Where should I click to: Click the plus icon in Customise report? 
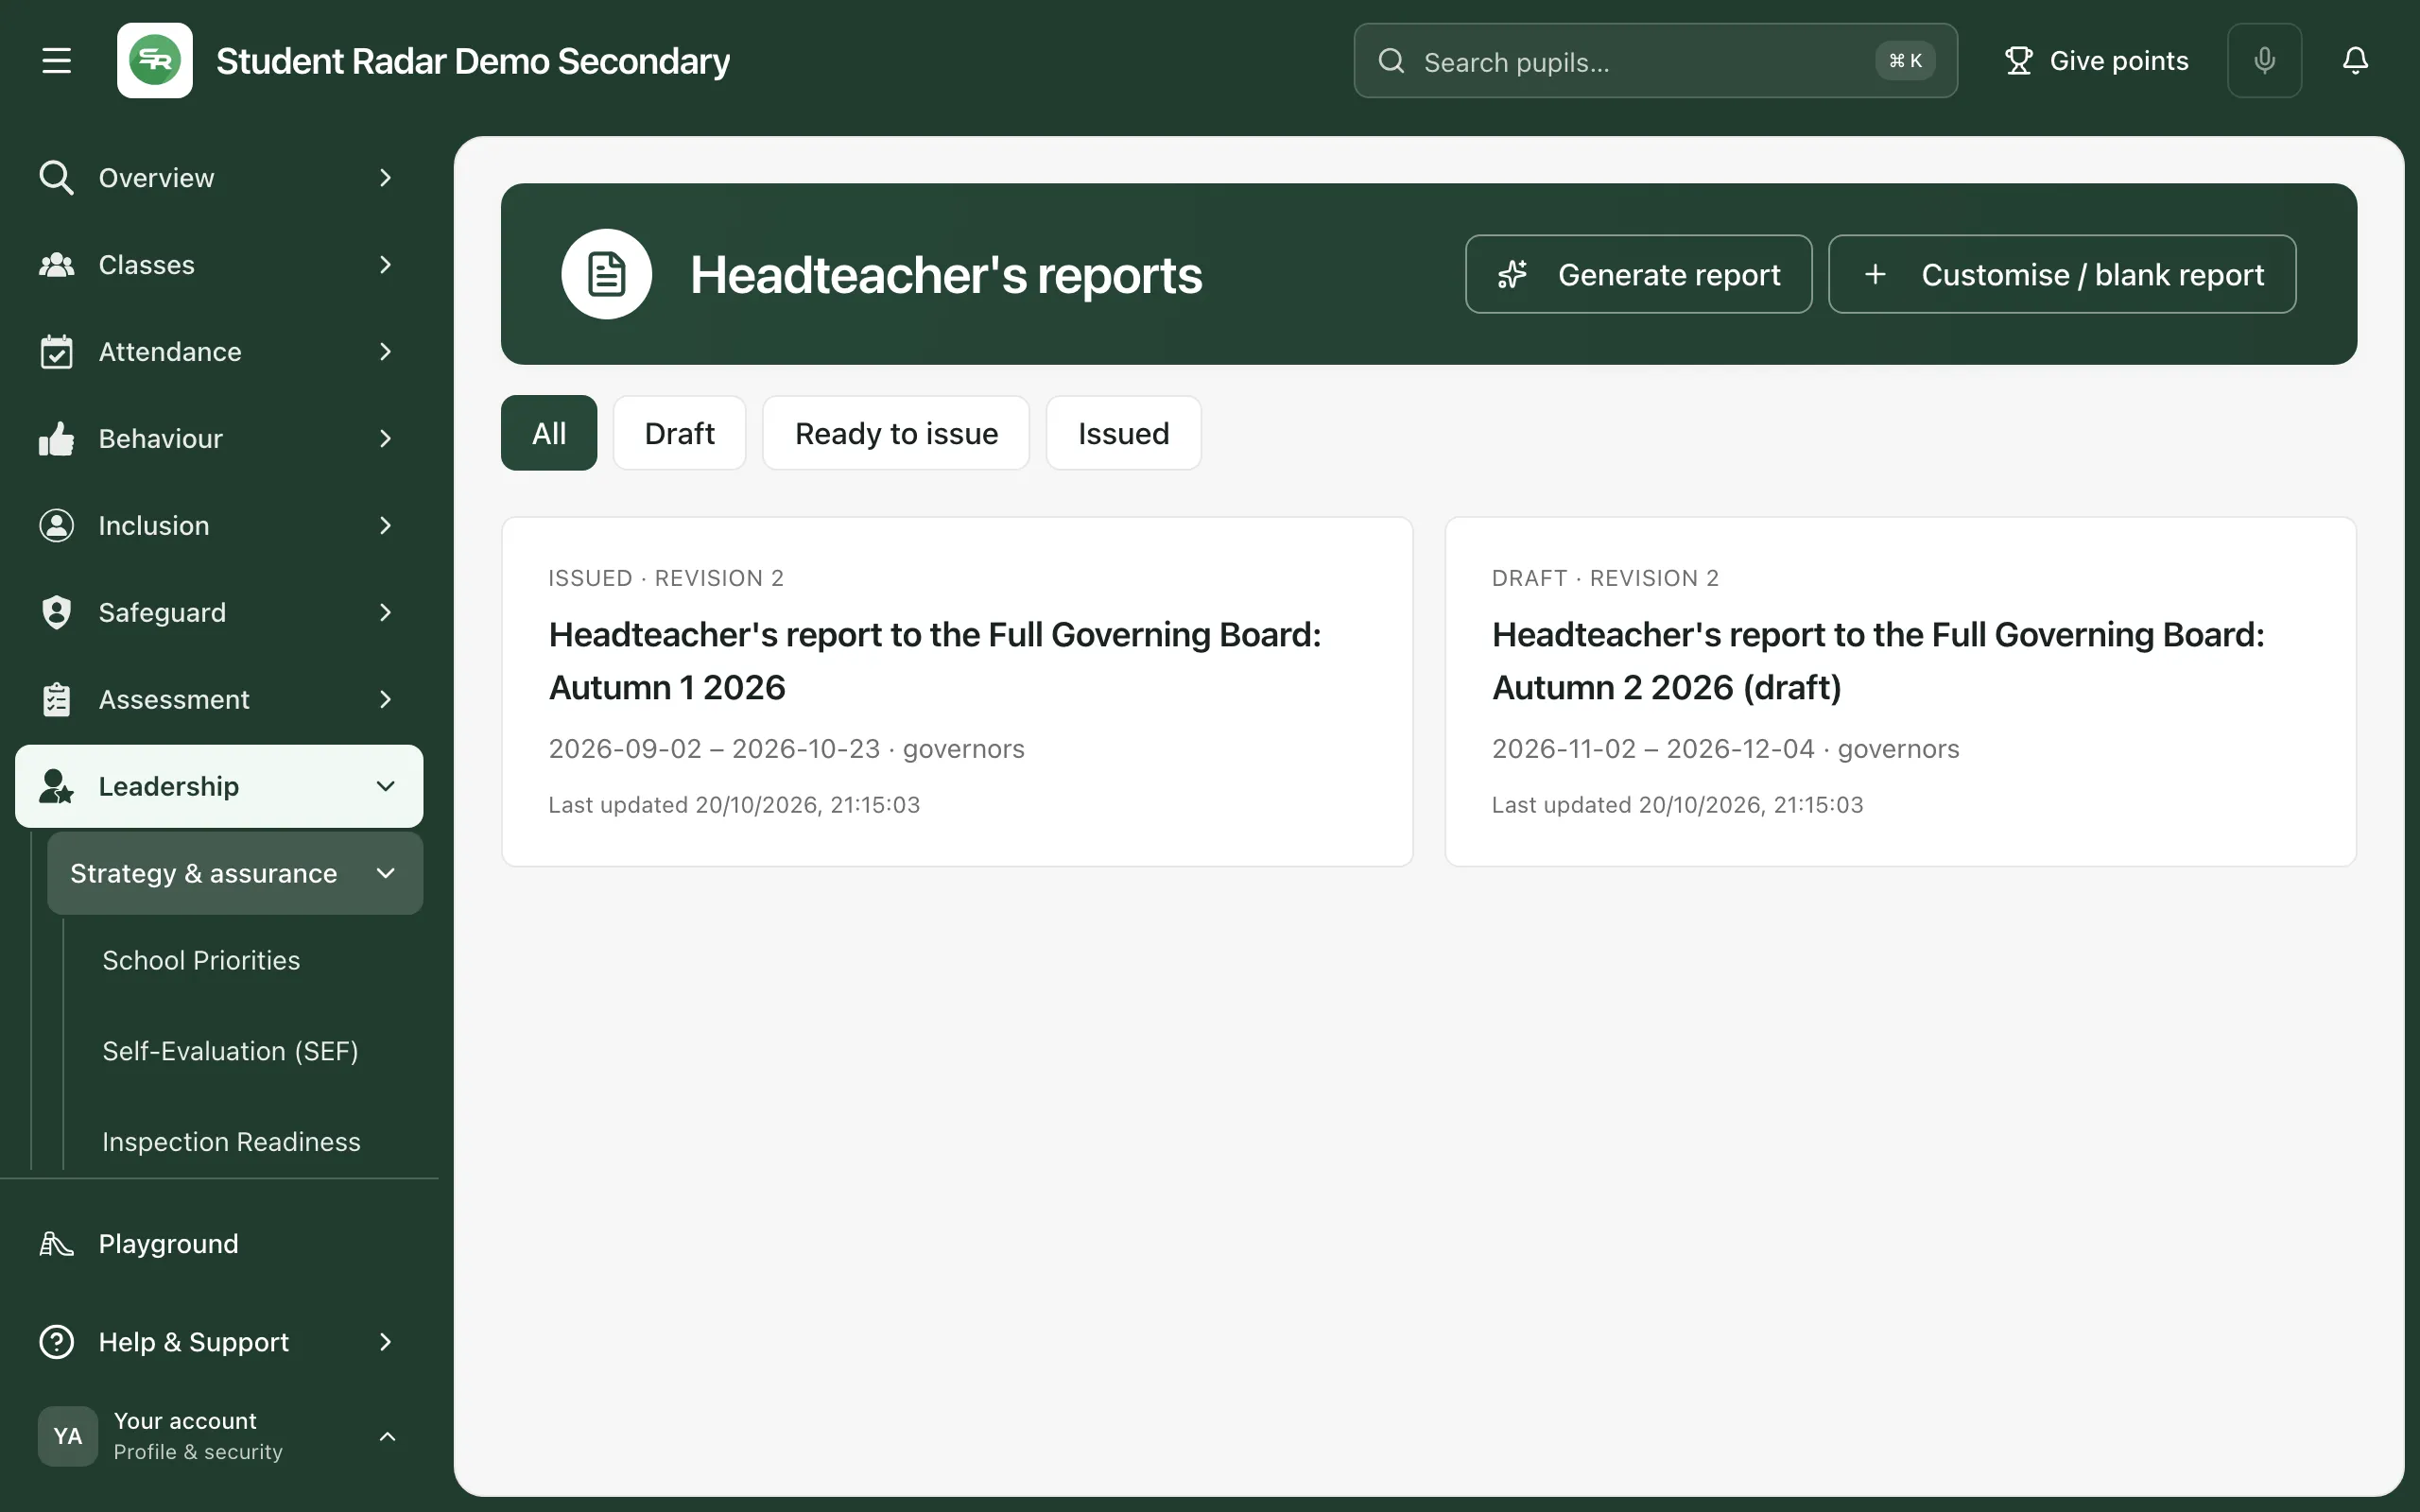1875,274
